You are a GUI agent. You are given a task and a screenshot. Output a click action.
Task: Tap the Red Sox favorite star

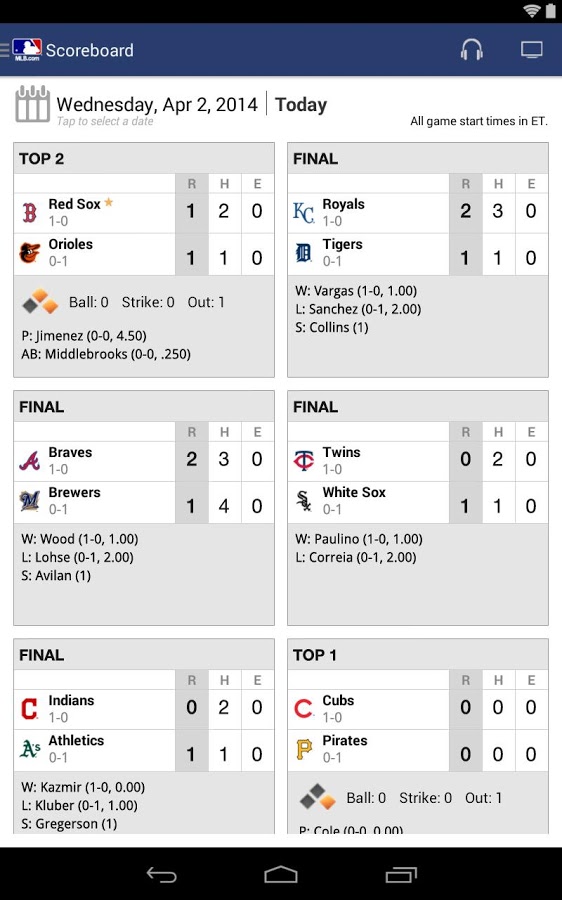(108, 202)
